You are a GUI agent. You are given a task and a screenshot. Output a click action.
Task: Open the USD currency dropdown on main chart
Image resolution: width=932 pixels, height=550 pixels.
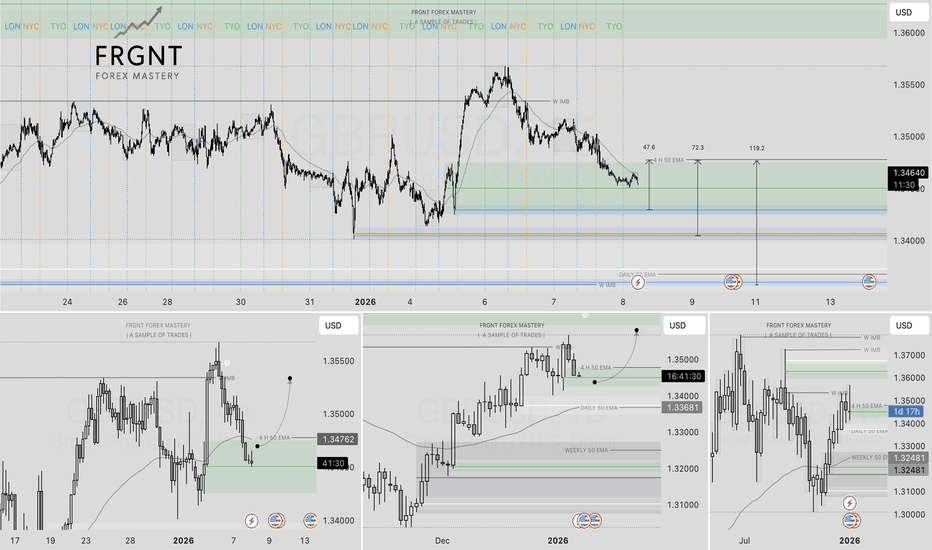click(x=903, y=12)
